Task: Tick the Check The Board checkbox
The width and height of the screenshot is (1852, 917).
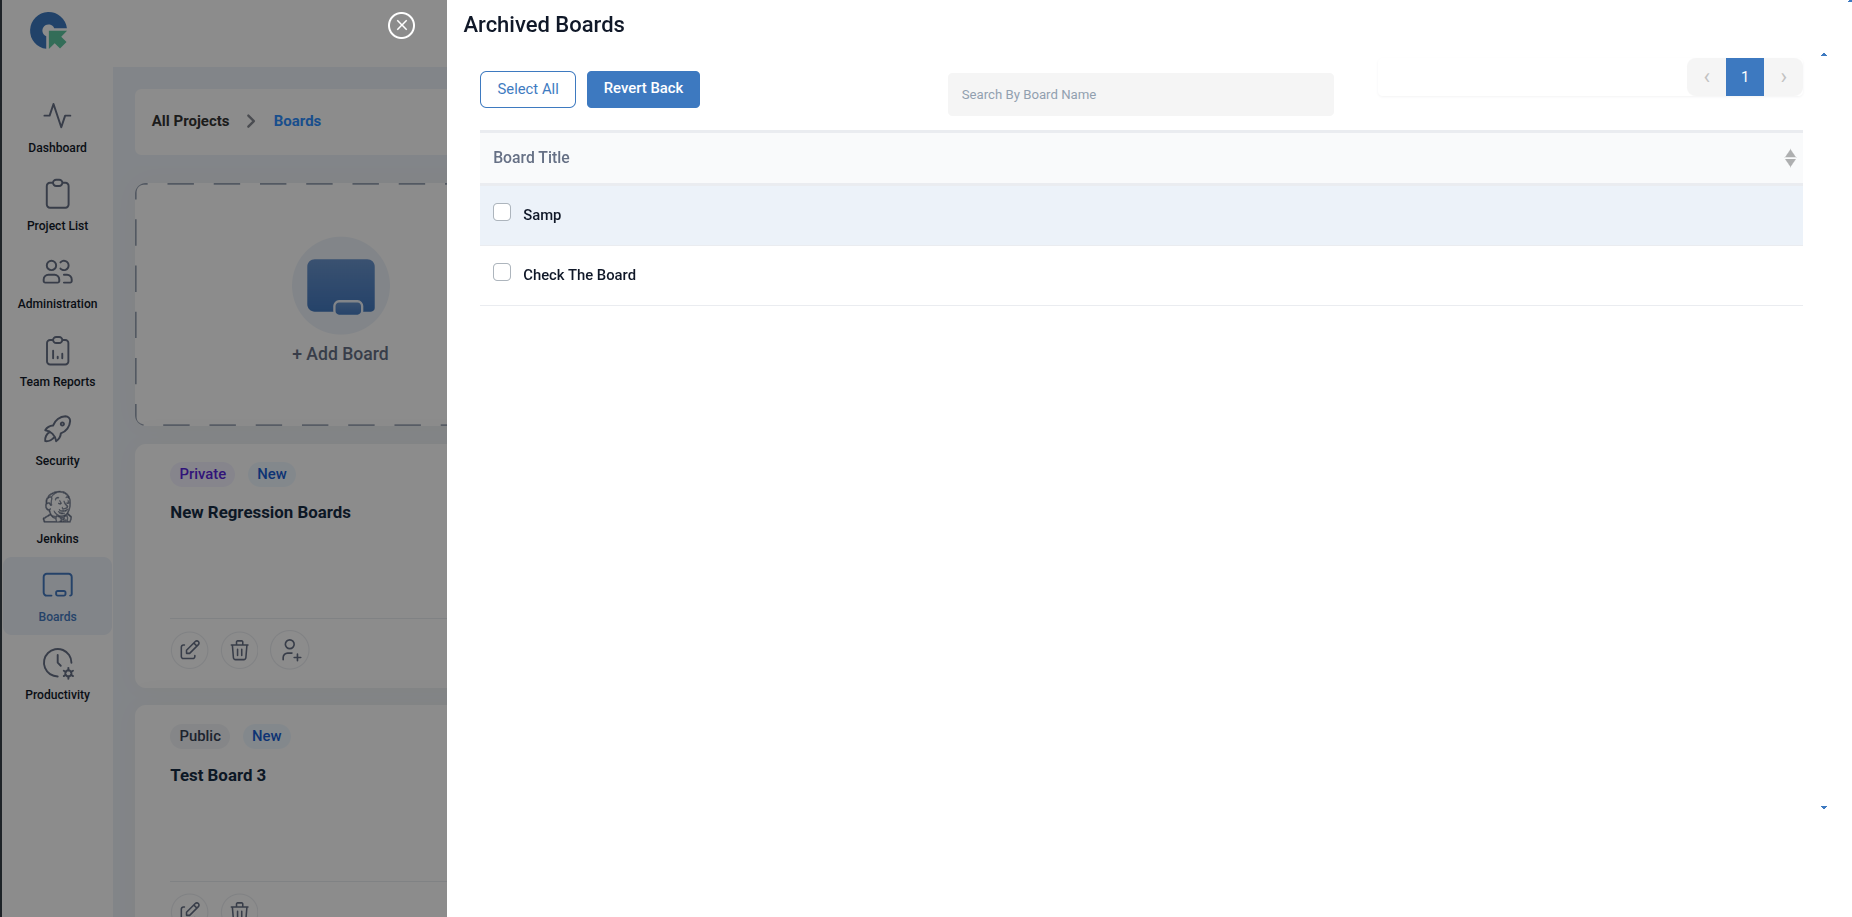Action: [x=502, y=272]
